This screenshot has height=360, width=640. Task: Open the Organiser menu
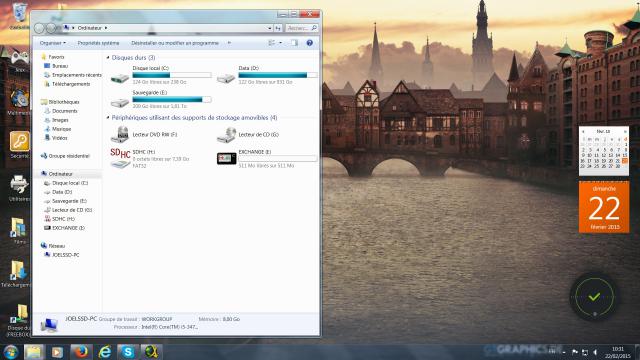(x=53, y=43)
